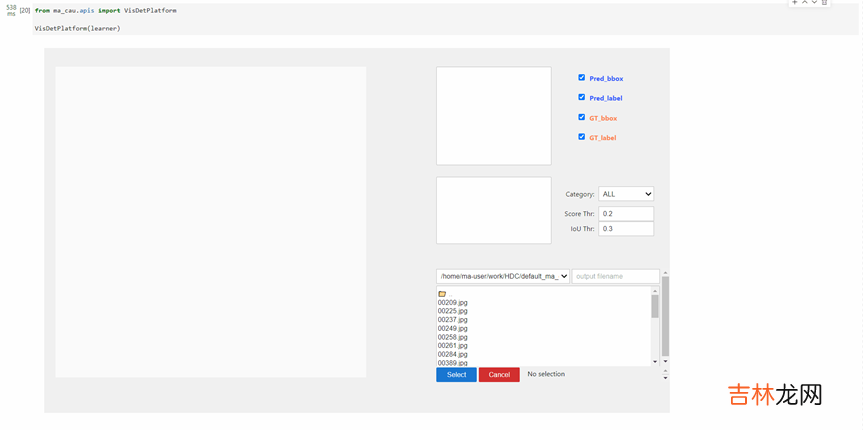The height and width of the screenshot is (430, 863).
Task: Move cell down with the down arrow icon
Action: (x=815, y=3)
